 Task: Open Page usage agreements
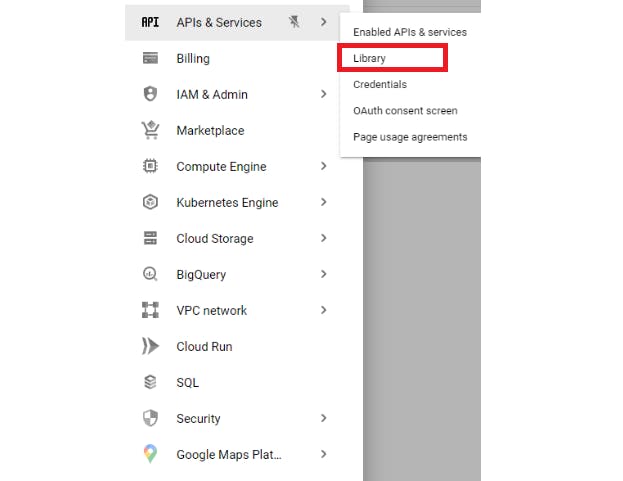pos(410,137)
